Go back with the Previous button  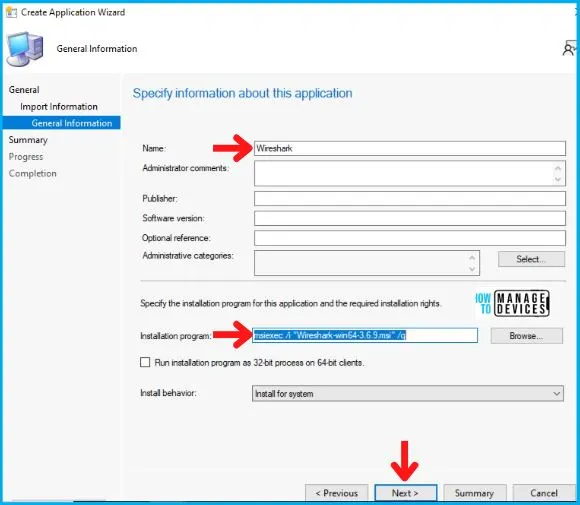[337, 493]
